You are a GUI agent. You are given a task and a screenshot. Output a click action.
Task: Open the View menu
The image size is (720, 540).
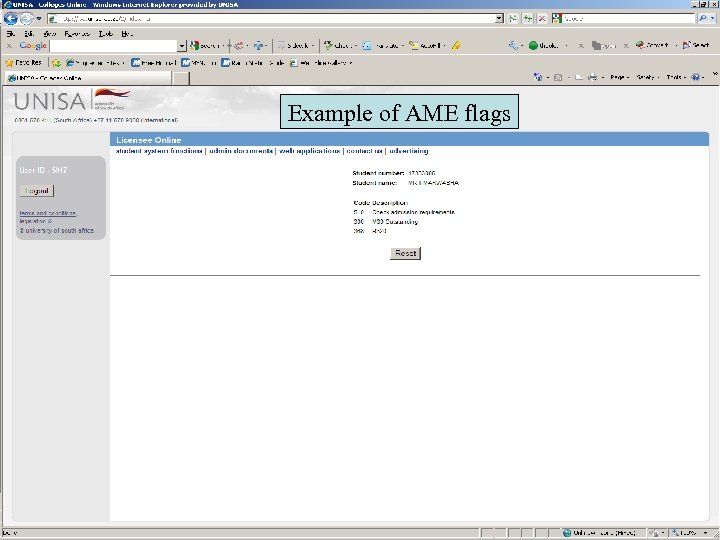point(49,34)
